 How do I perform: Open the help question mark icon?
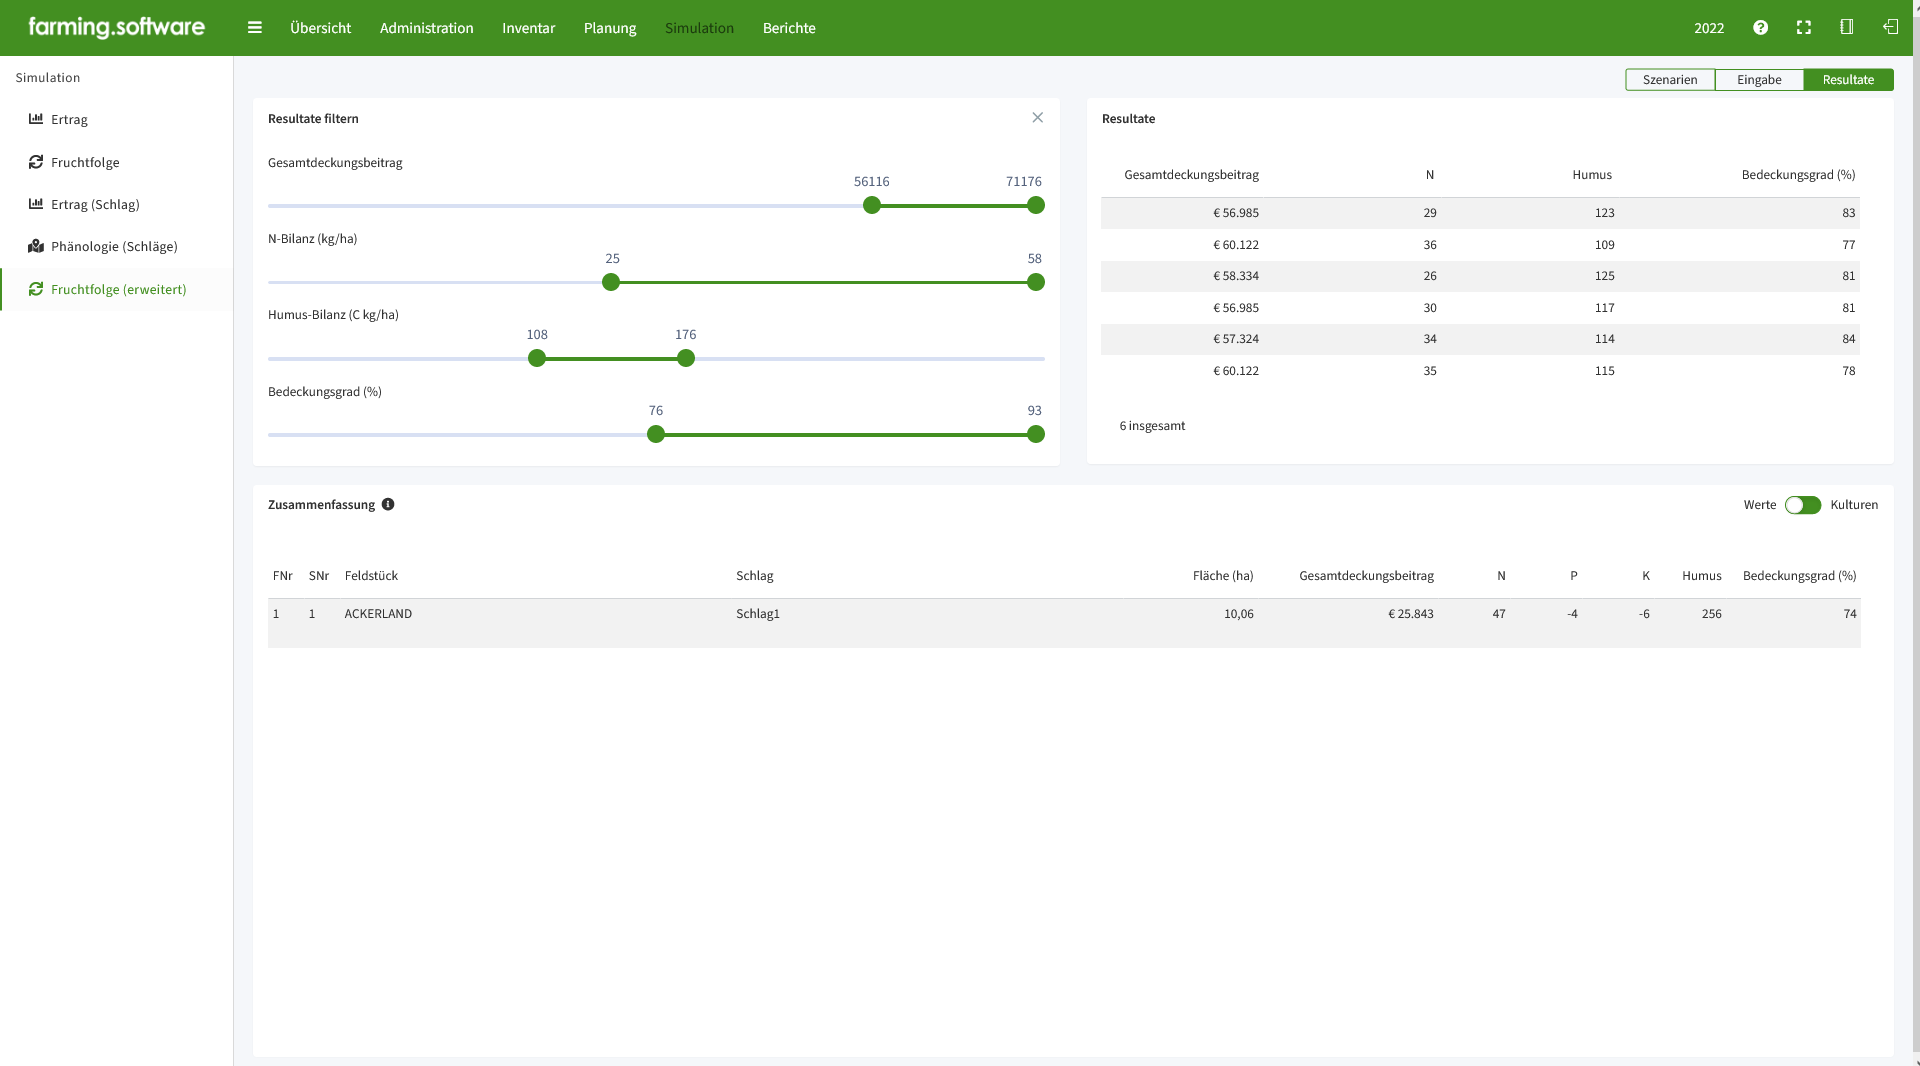[1761, 28]
